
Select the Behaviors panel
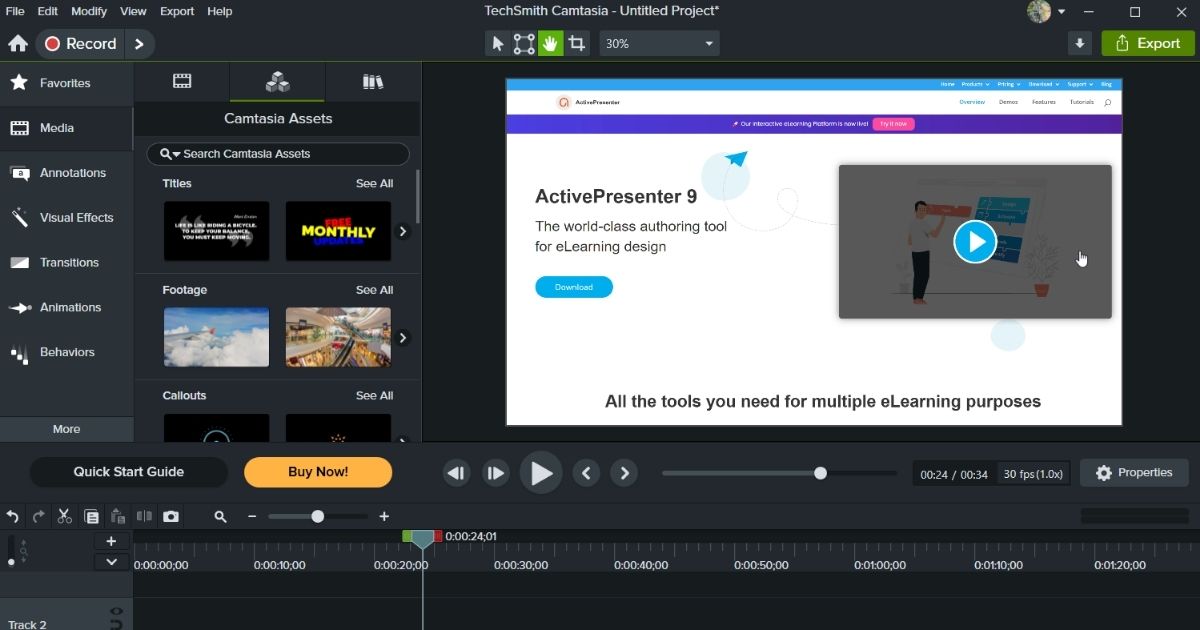tap(66, 352)
